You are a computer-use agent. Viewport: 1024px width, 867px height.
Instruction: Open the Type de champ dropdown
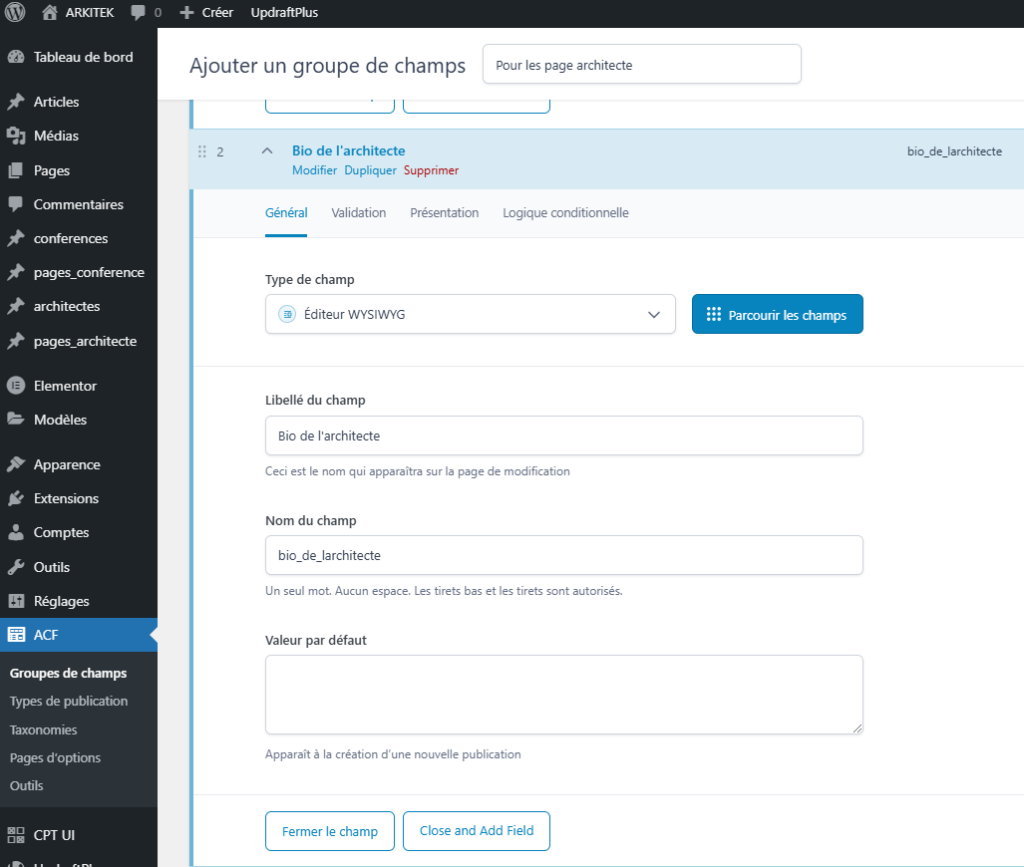pos(470,314)
